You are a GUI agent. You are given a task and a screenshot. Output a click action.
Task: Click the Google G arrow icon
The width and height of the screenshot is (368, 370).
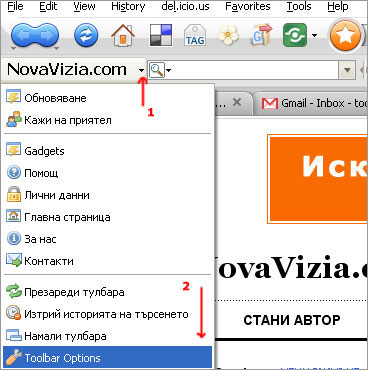click(261, 35)
